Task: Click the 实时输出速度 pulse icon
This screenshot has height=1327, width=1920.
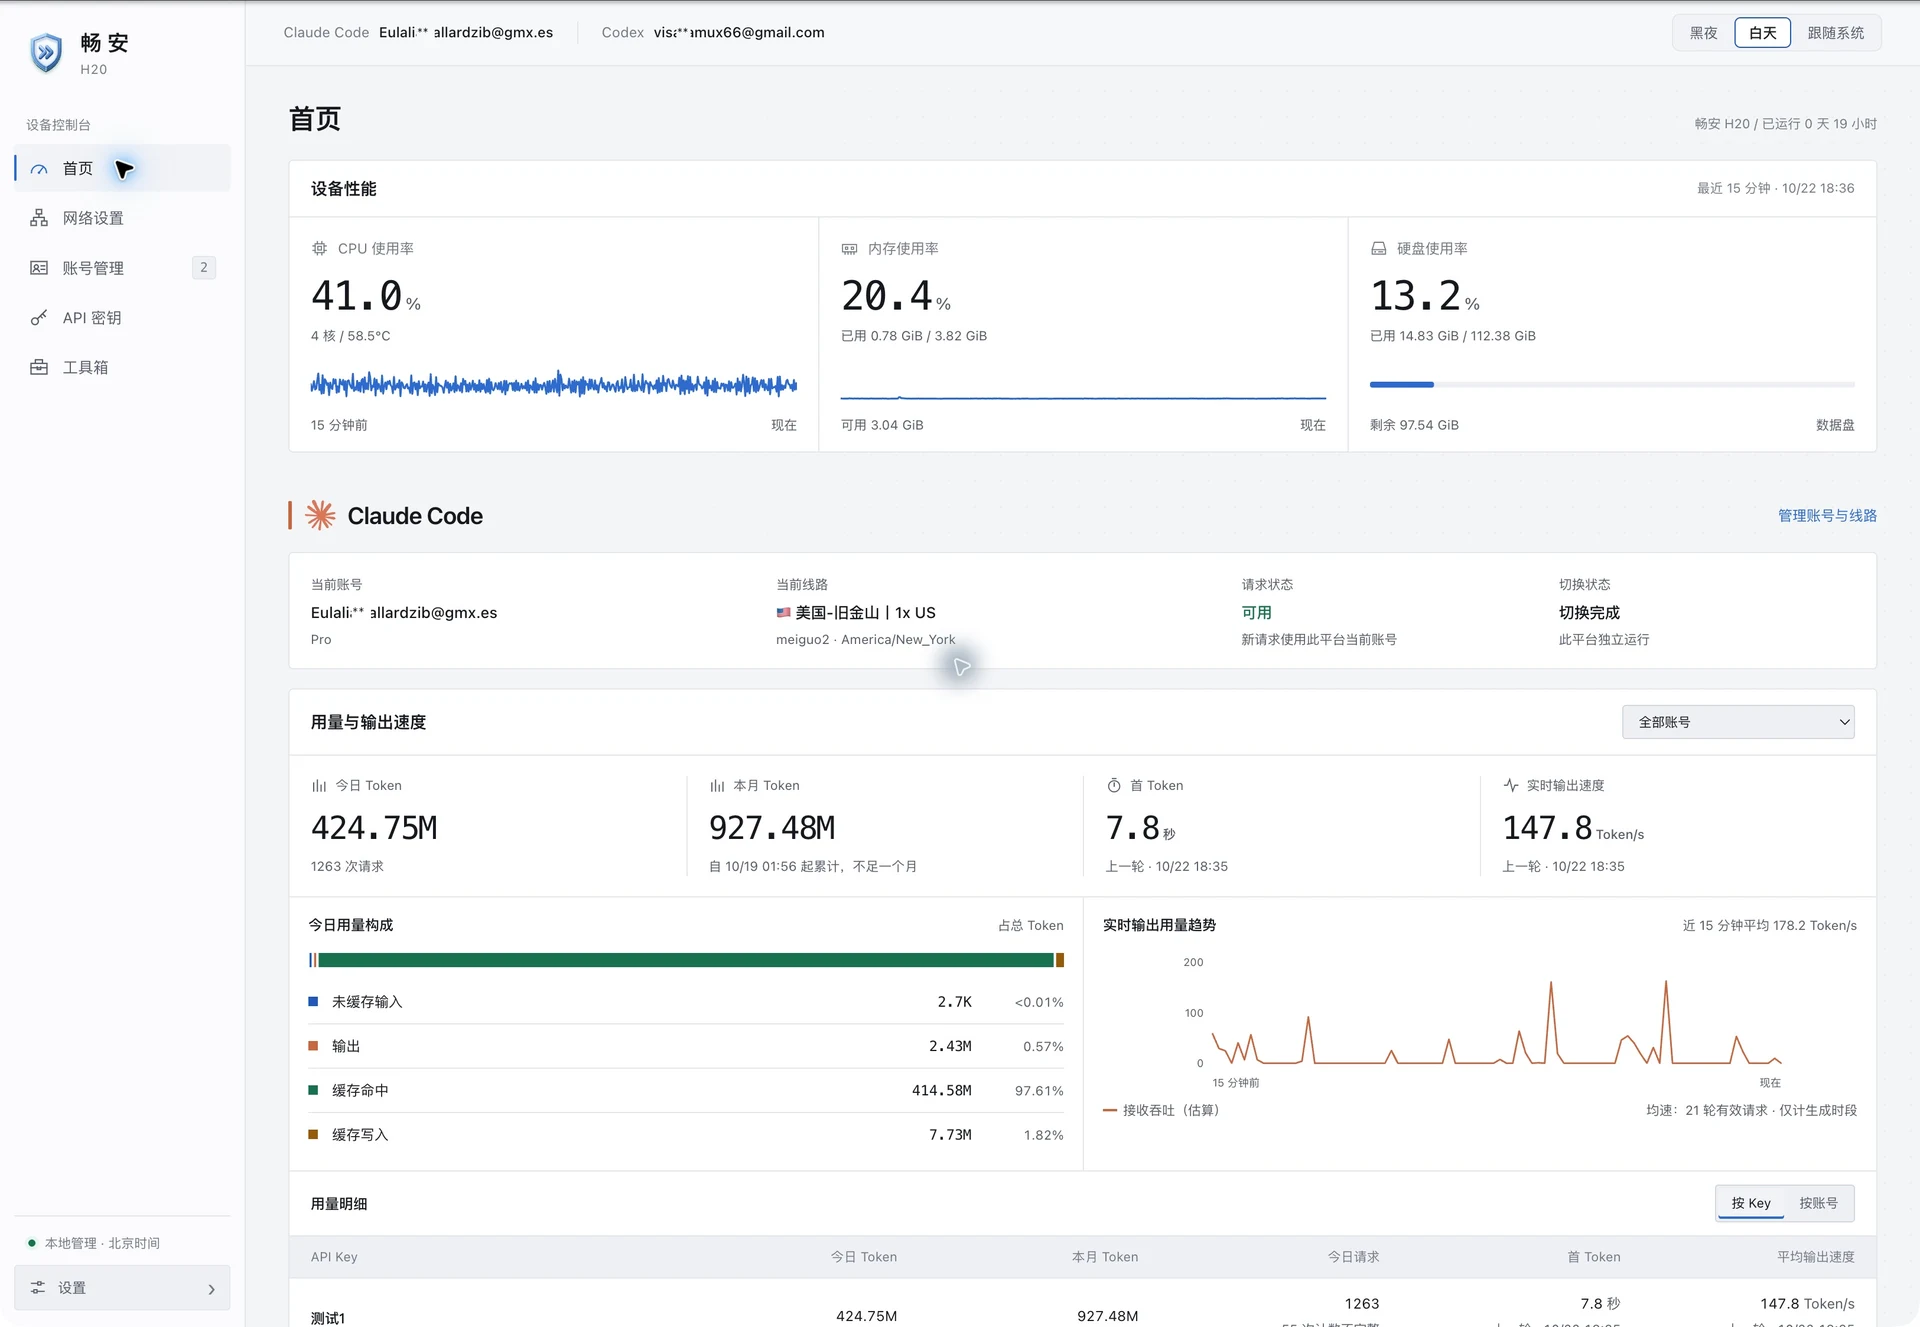Action: tap(1511, 785)
